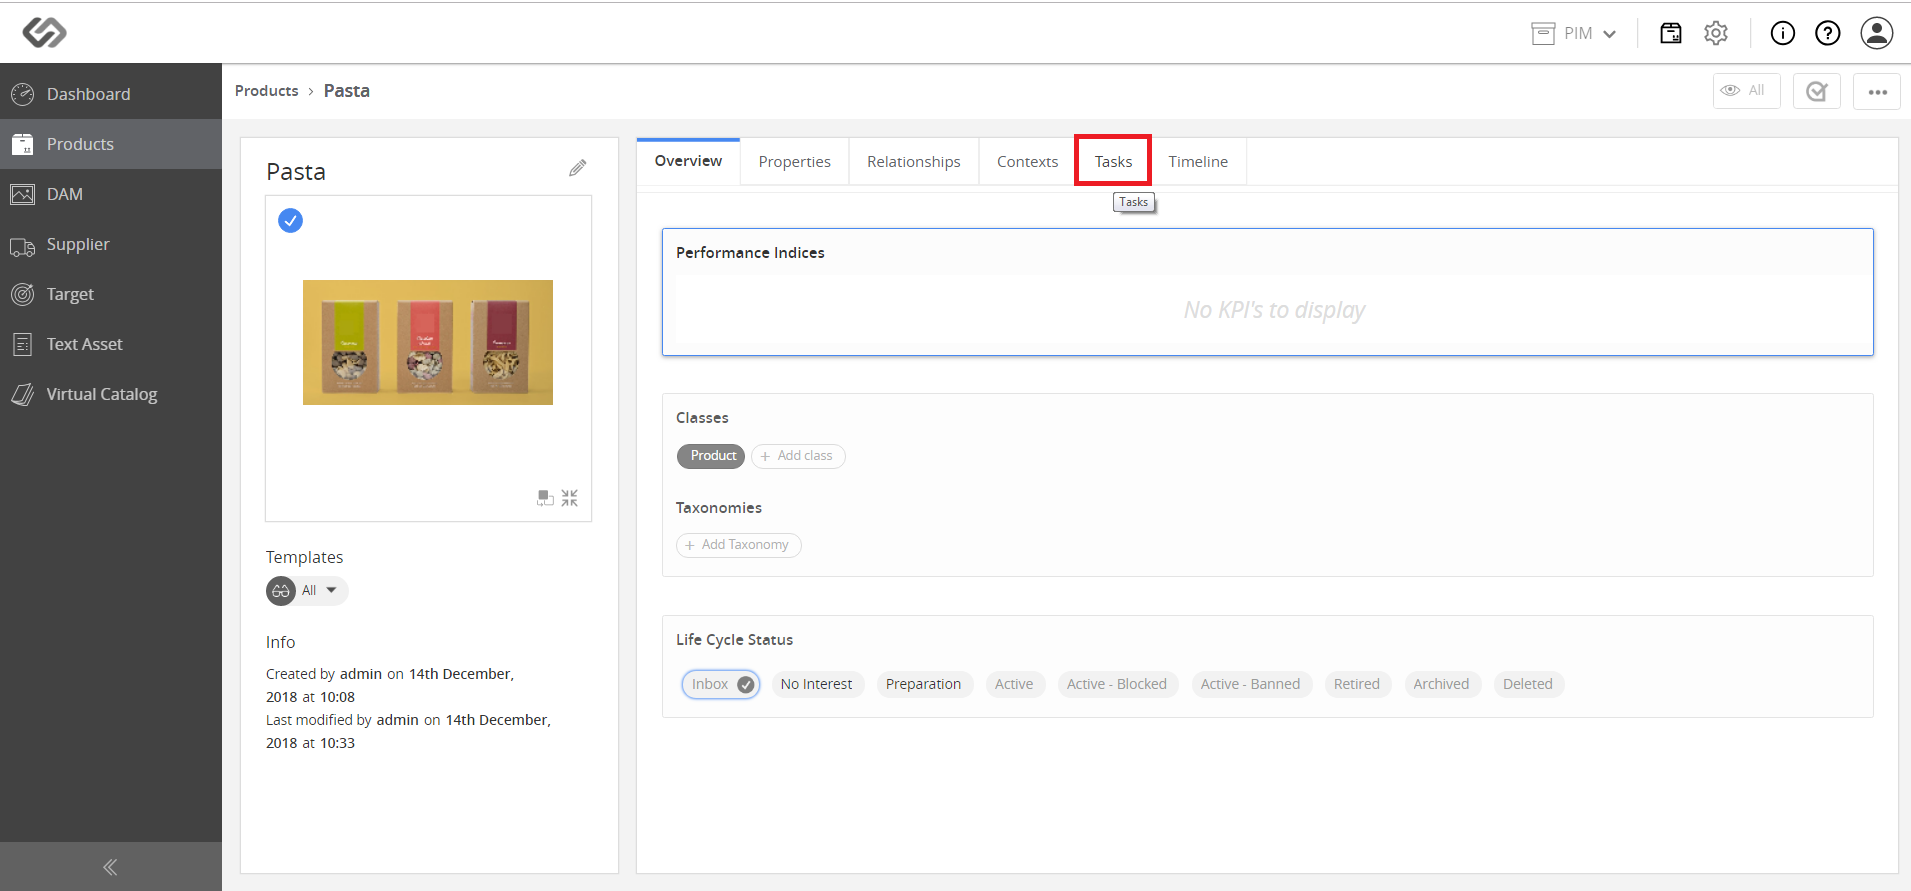Click Add Taxonomy button
Image resolution: width=1911 pixels, height=891 pixels.
[739, 545]
